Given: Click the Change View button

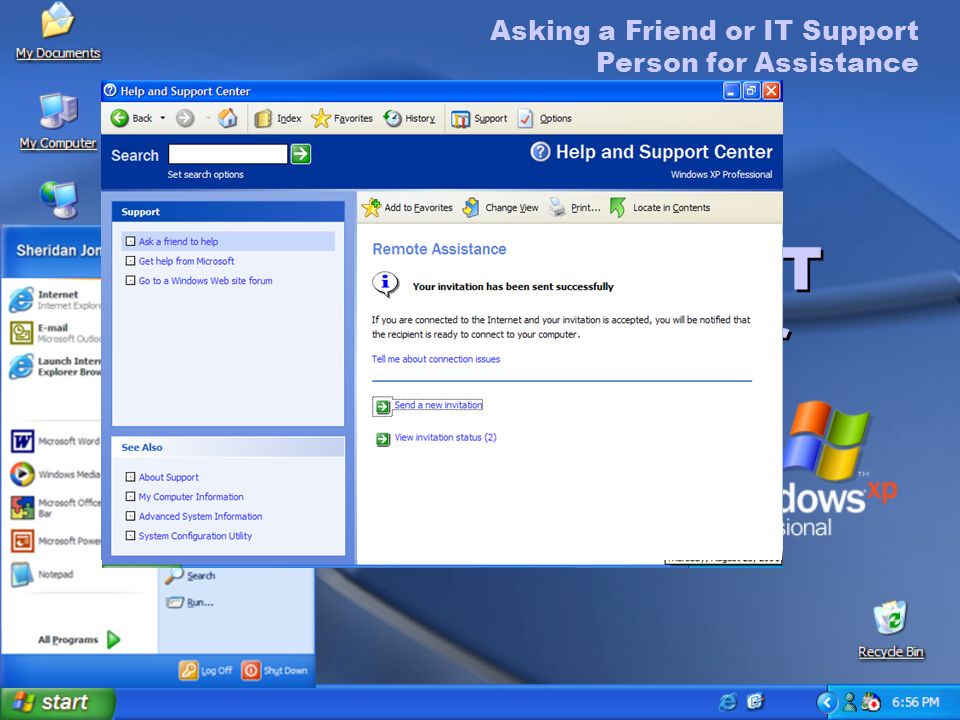Looking at the screenshot, I should tap(501, 208).
